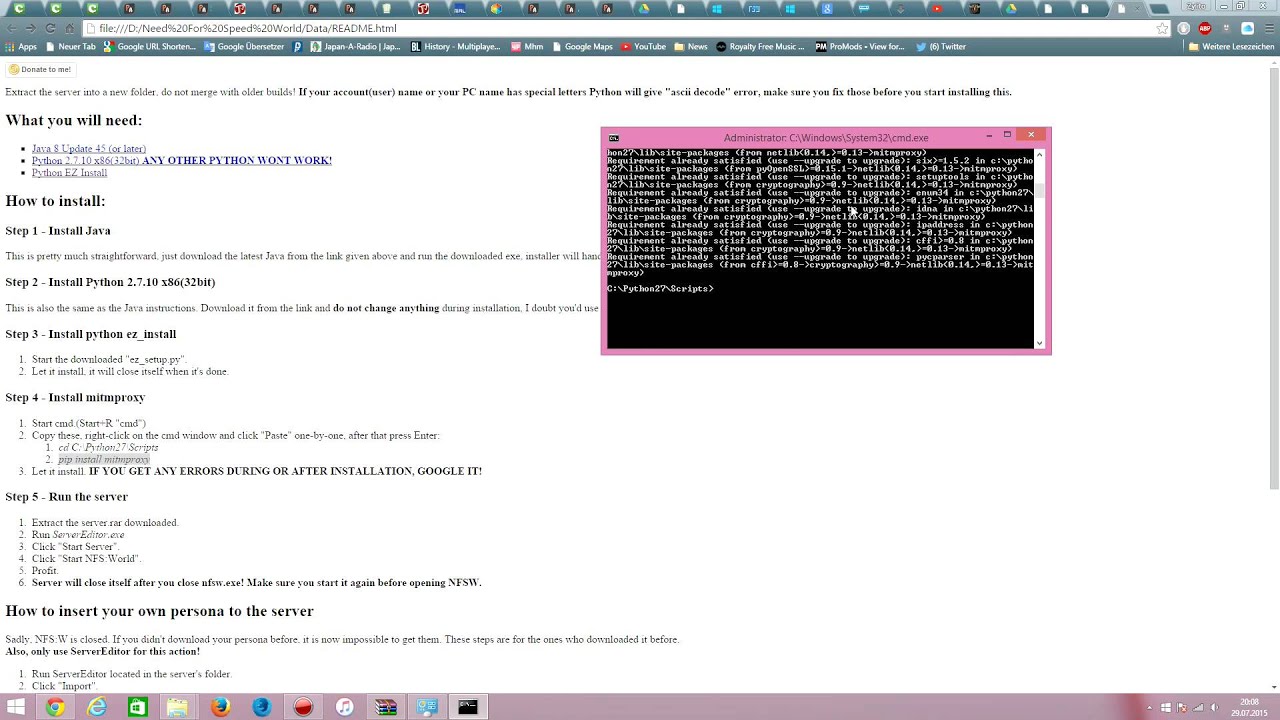Click the 'How to insert your own persona' heading
Screen dimensions: 1280x720
point(159,611)
